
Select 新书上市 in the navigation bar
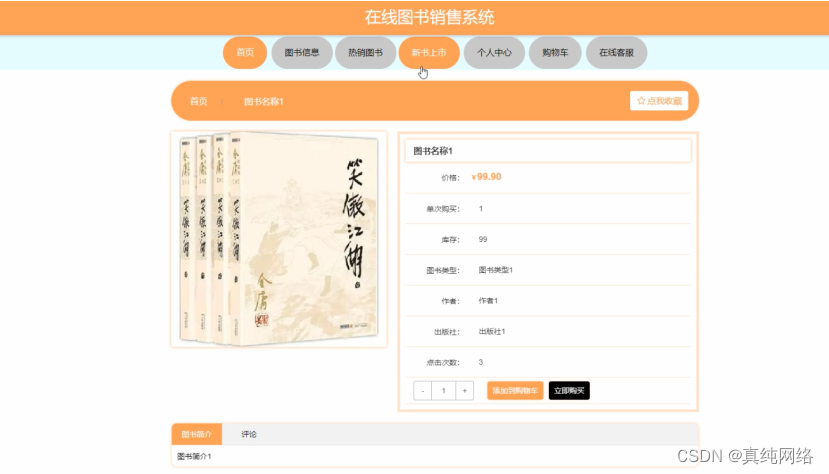point(429,52)
